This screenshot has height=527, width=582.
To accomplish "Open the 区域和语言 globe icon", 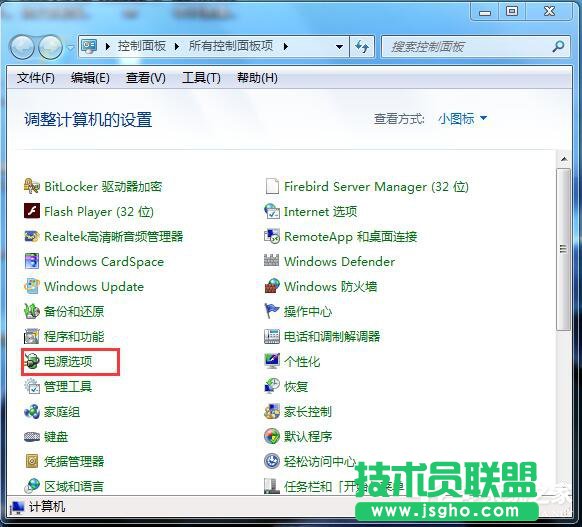I will pos(32,486).
